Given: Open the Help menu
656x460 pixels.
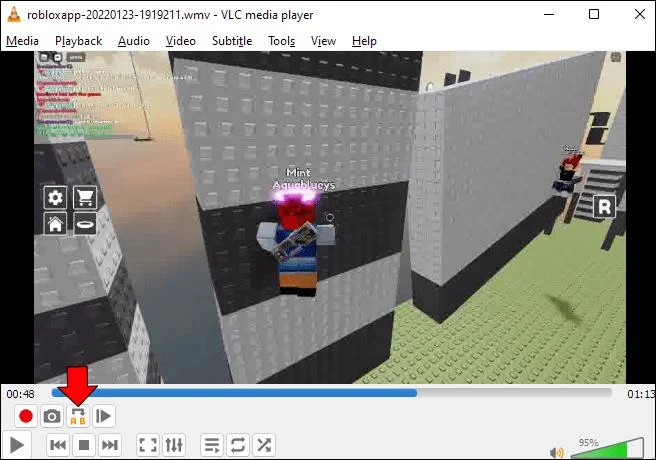Looking at the screenshot, I should pos(364,41).
